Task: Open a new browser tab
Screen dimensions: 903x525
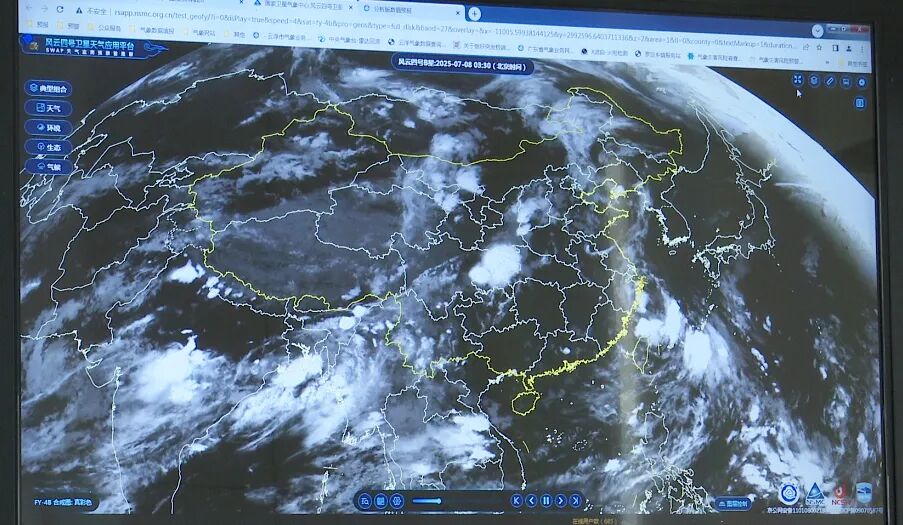Action: [474, 13]
